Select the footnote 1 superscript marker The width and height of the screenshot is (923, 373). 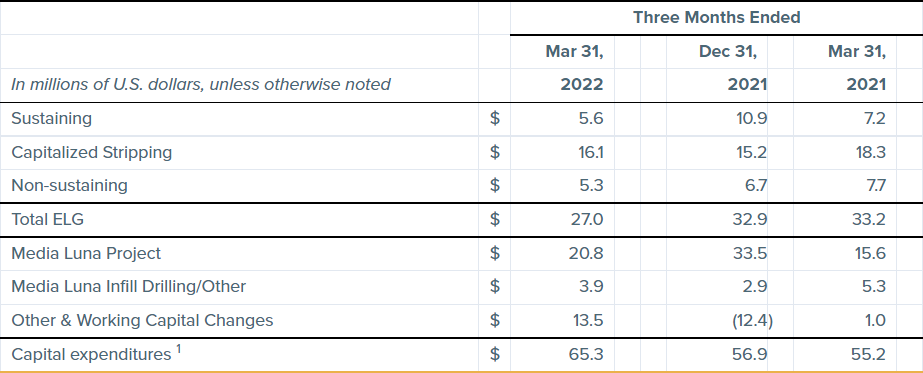178,349
